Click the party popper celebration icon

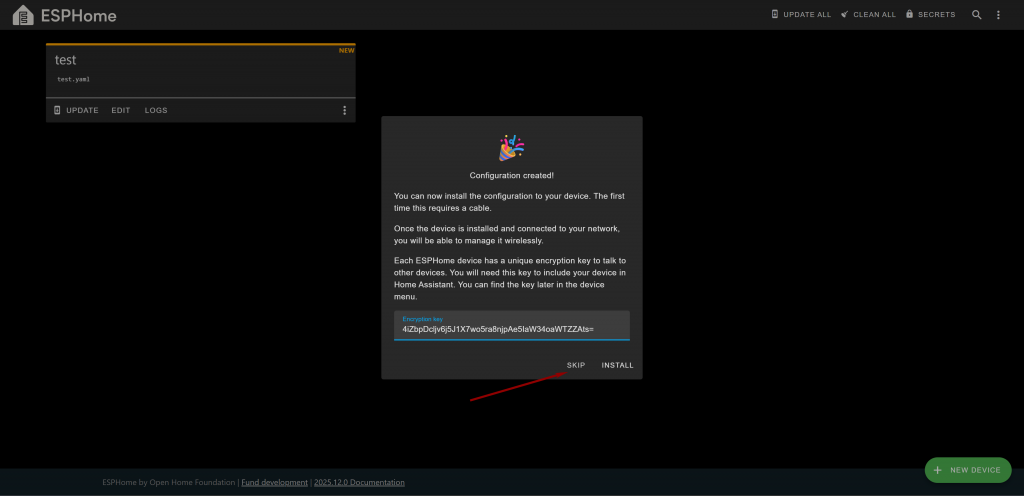point(511,148)
